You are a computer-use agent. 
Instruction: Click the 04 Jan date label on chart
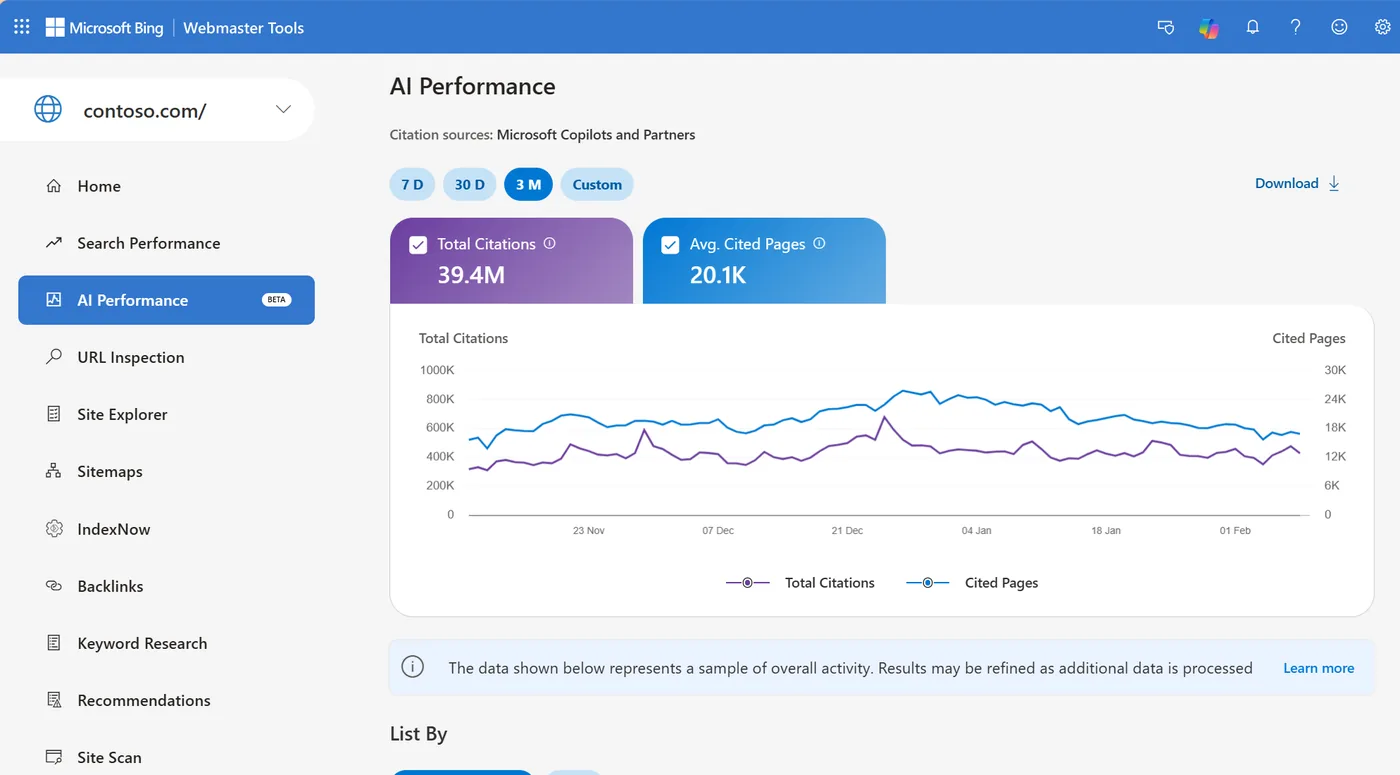click(x=976, y=531)
